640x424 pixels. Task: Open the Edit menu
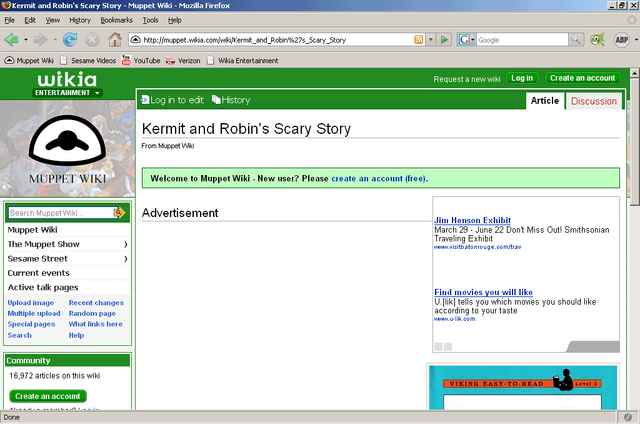[x=30, y=20]
